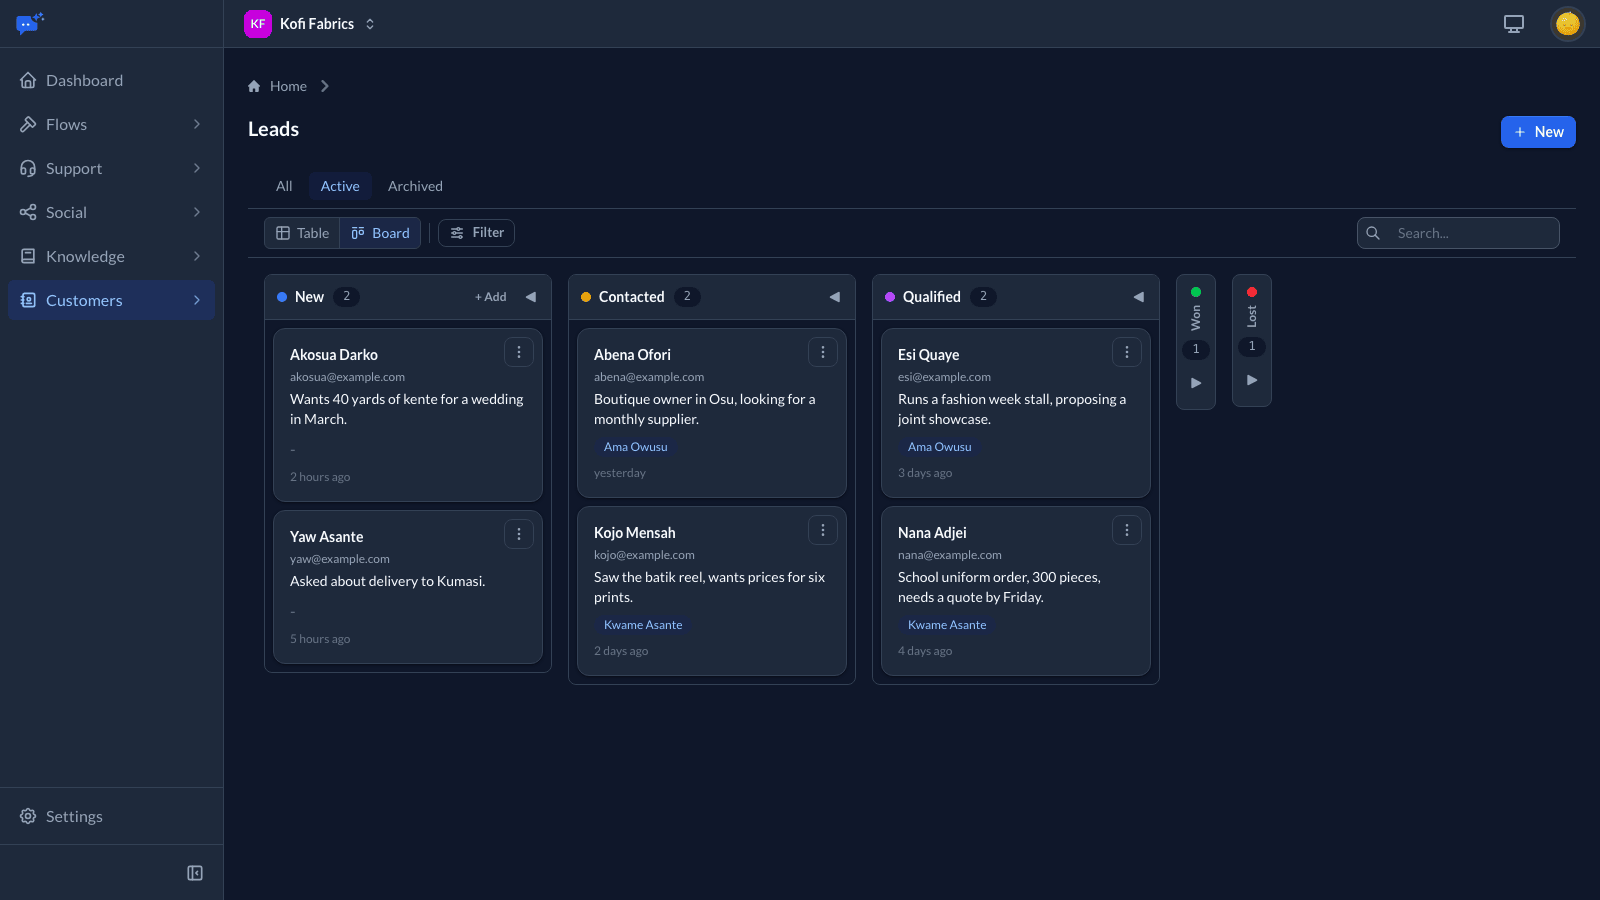The height and width of the screenshot is (900, 1600).
Task: Collapse the Contacted column
Action: tap(835, 297)
